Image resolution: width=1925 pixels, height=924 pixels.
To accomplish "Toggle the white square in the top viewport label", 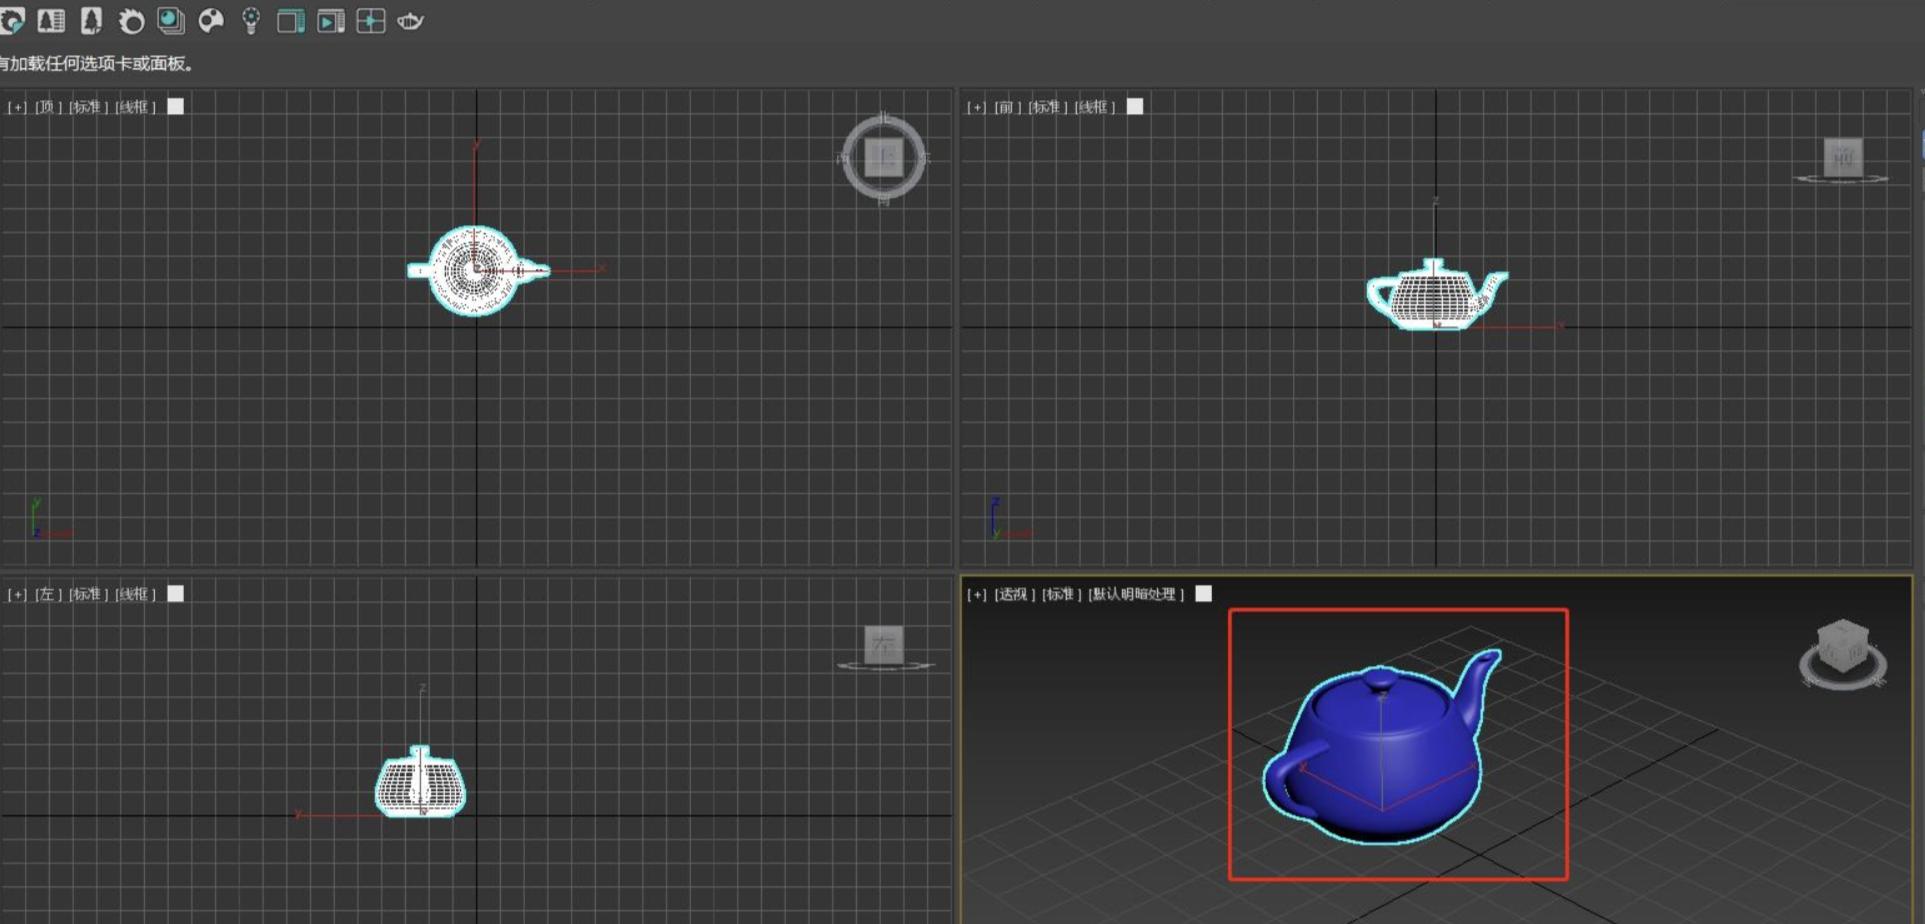I will 176,107.
